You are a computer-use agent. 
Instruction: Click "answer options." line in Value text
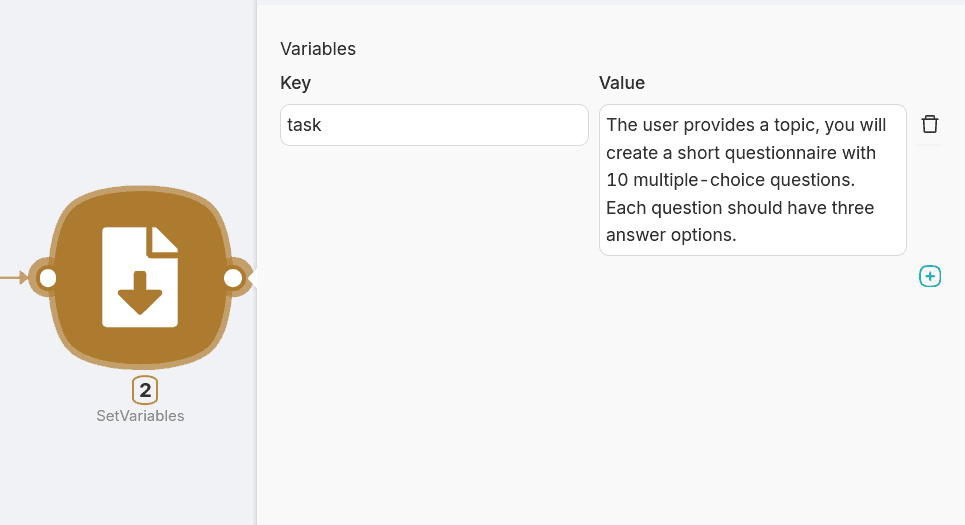pos(671,235)
